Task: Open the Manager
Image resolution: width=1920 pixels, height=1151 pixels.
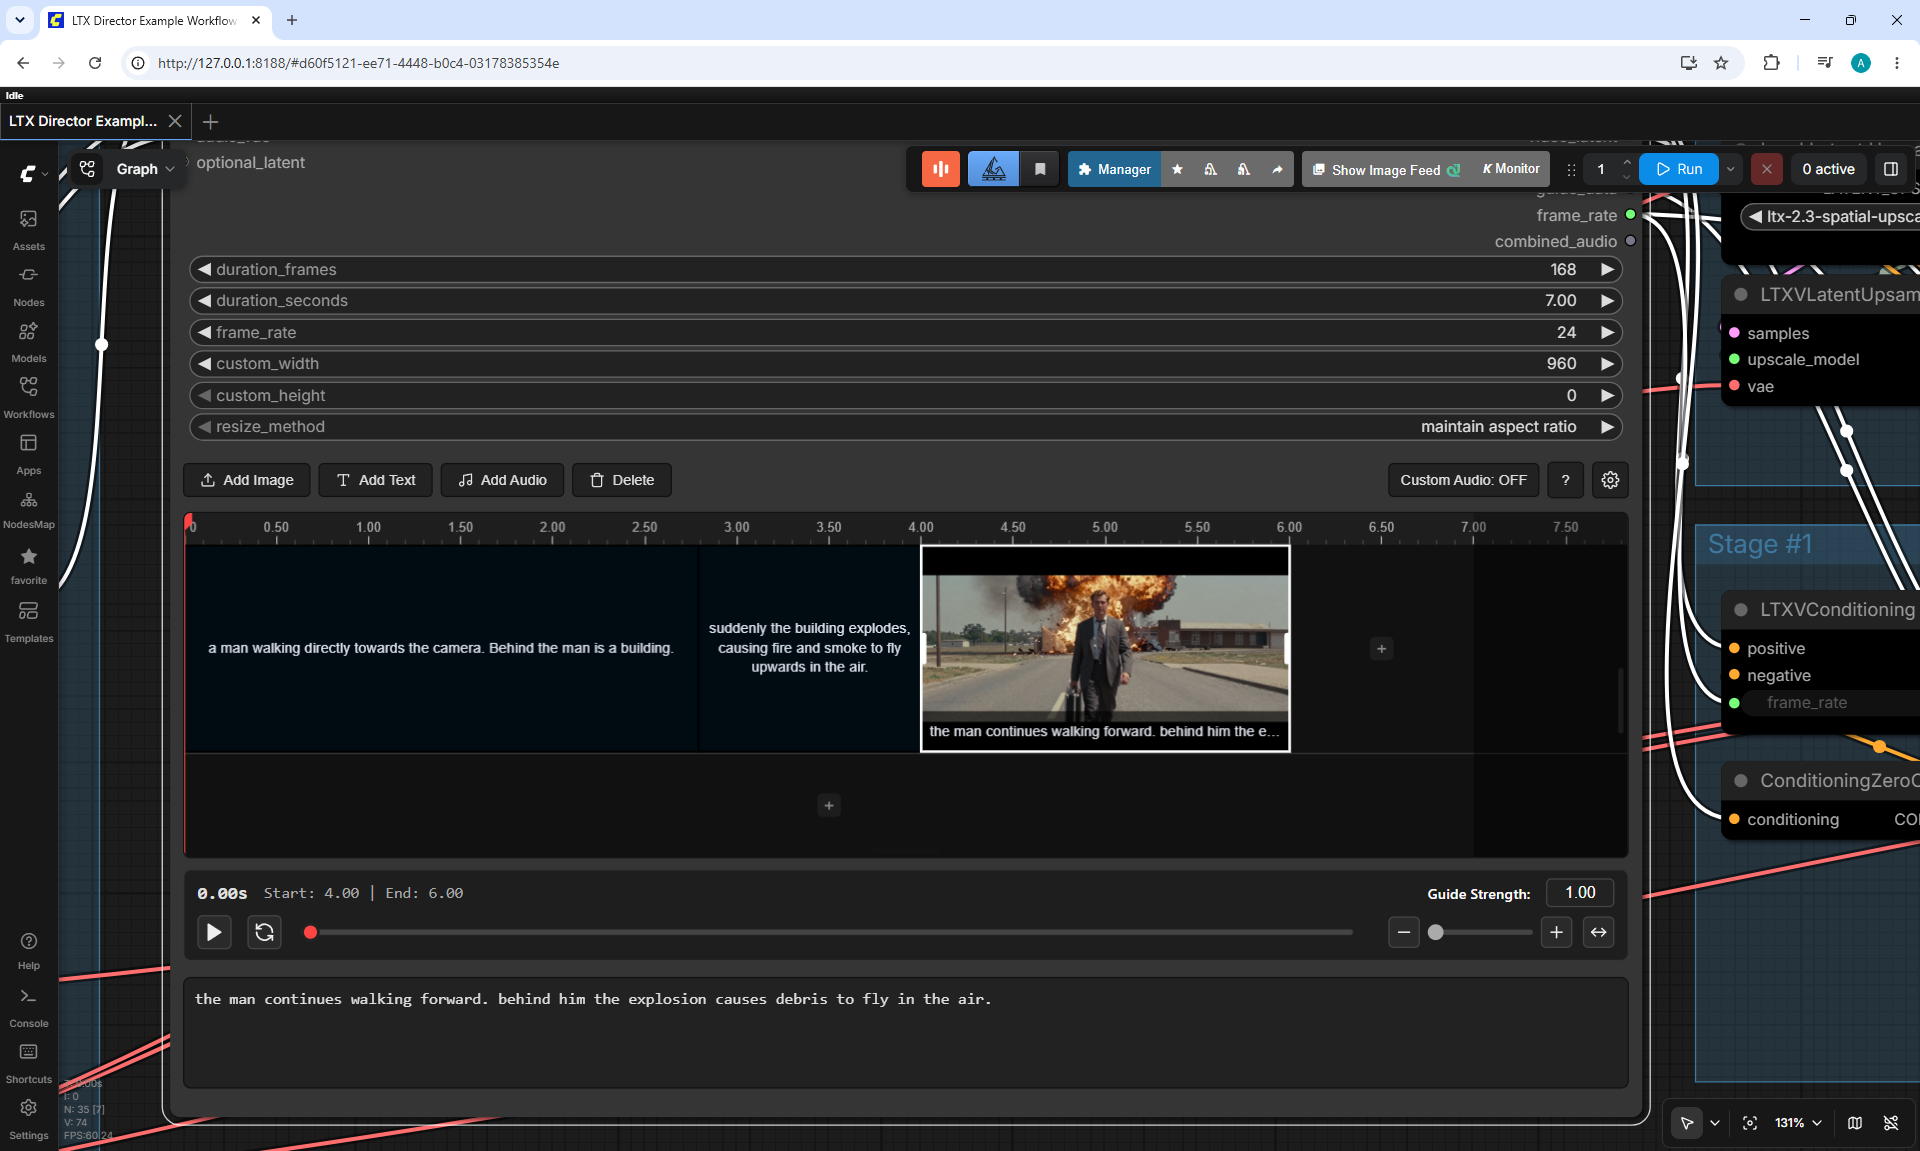Action: pos(1114,170)
